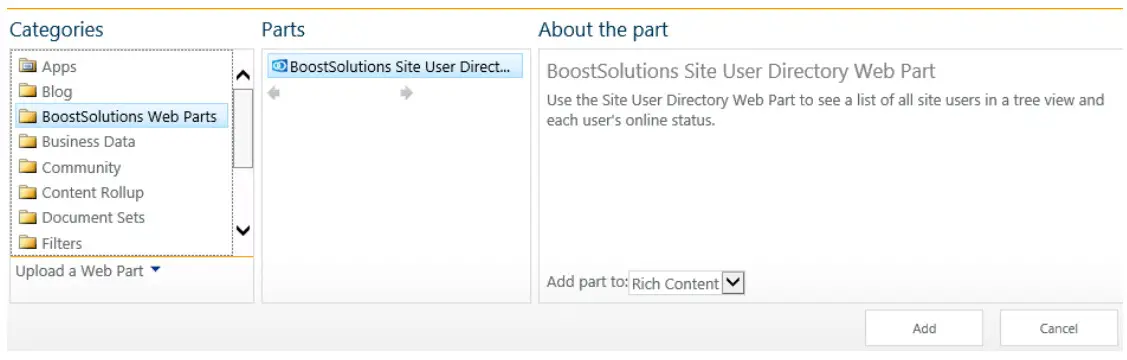Viewport: 1127px width, 360px height.
Task: Click the previous parts page arrow
Action: coord(273,93)
